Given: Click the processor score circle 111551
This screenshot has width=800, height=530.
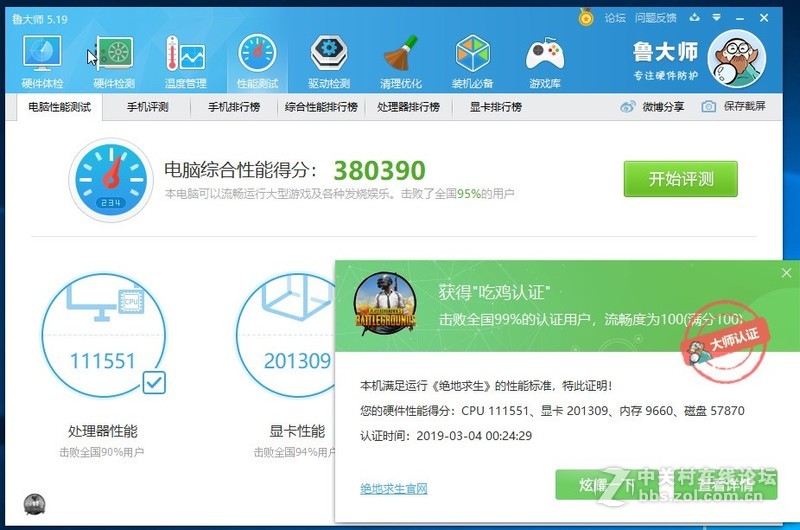Looking at the screenshot, I should (104, 335).
